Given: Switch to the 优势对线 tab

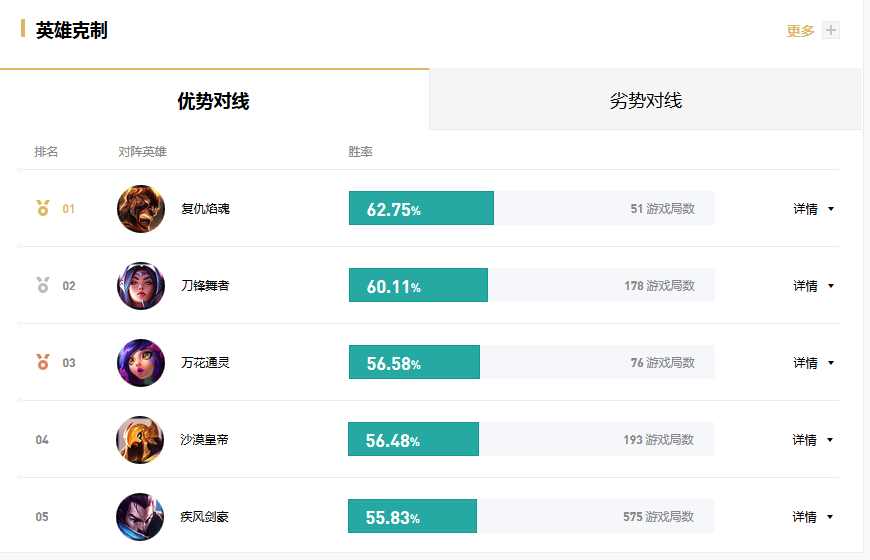Looking at the screenshot, I should [x=213, y=101].
